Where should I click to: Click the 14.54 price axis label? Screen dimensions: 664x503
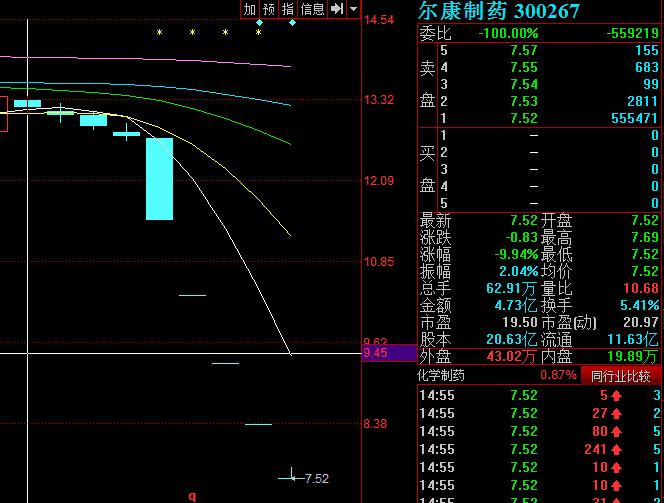(379, 19)
